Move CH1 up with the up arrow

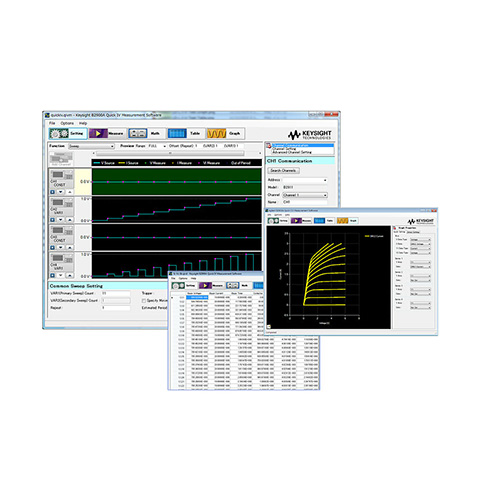pos(69,192)
